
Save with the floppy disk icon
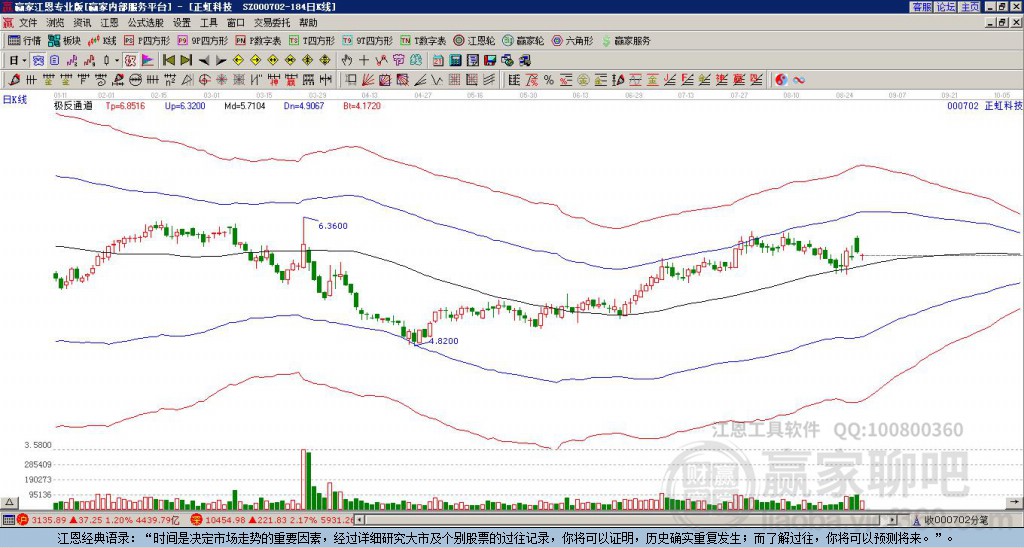(x=490, y=61)
